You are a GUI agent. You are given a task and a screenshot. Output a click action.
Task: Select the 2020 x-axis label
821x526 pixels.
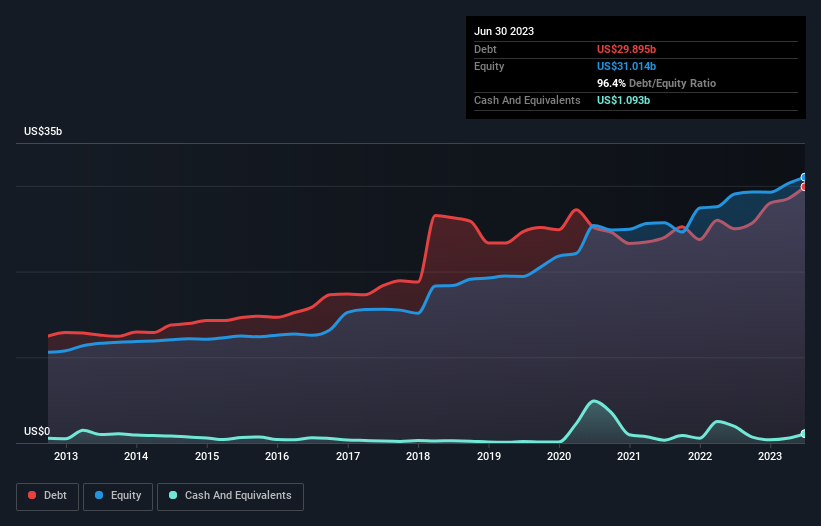pyautogui.click(x=559, y=456)
